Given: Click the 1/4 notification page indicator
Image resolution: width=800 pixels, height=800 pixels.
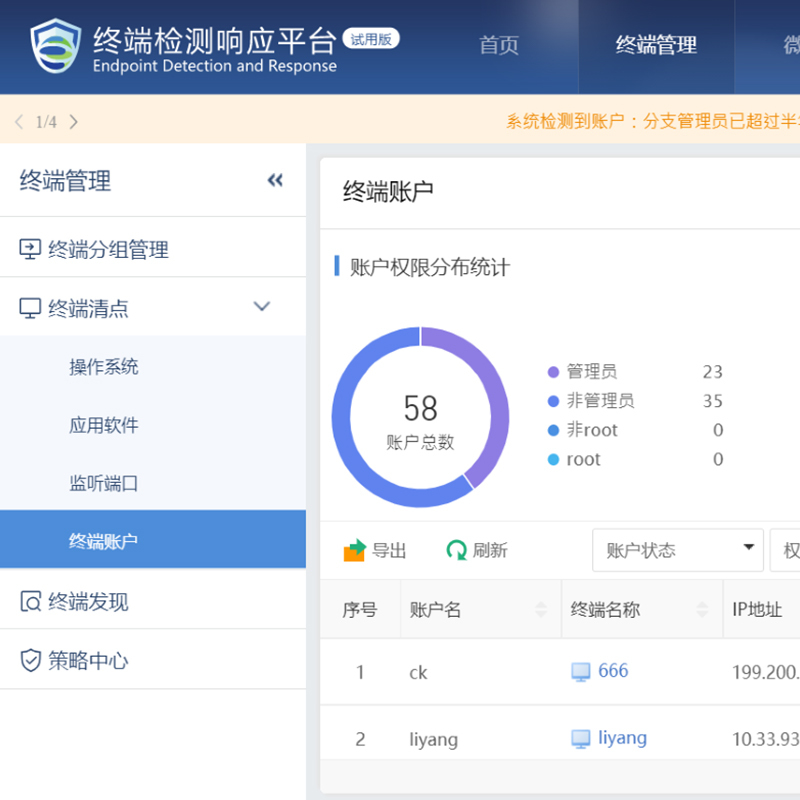Looking at the screenshot, I should 46,122.
